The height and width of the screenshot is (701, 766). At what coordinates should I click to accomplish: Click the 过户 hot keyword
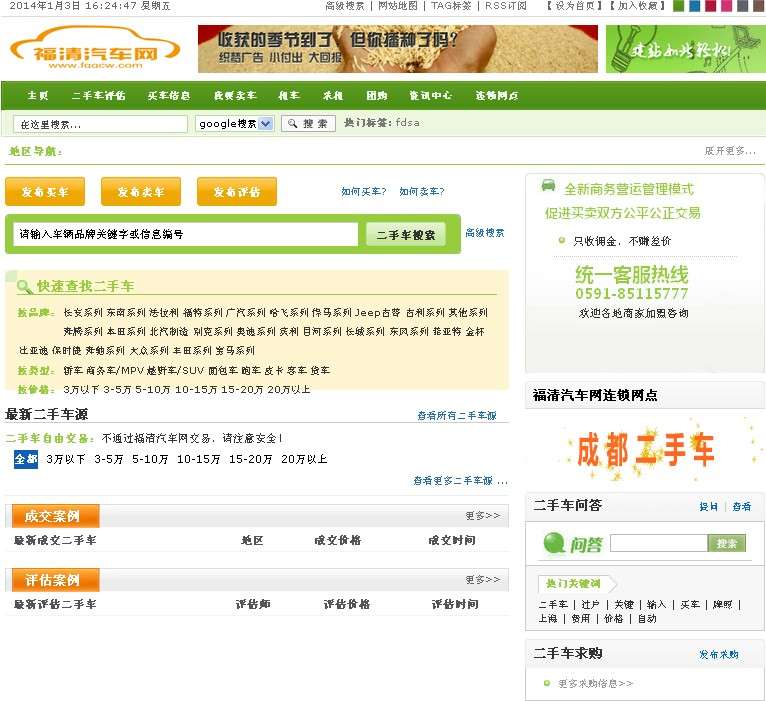591,605
